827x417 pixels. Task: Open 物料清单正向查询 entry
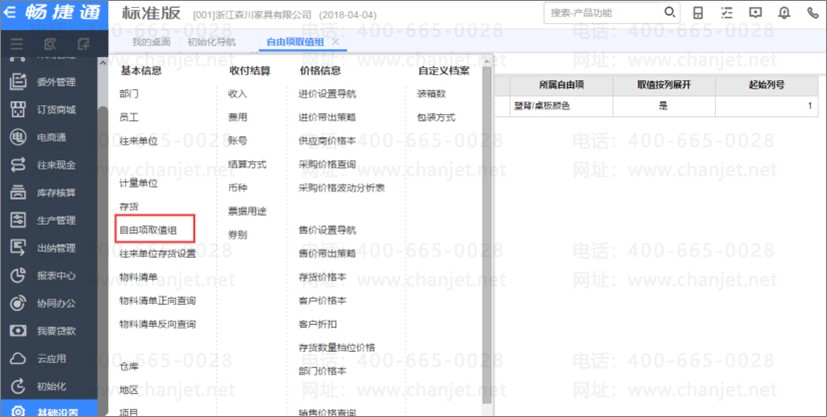158,300
